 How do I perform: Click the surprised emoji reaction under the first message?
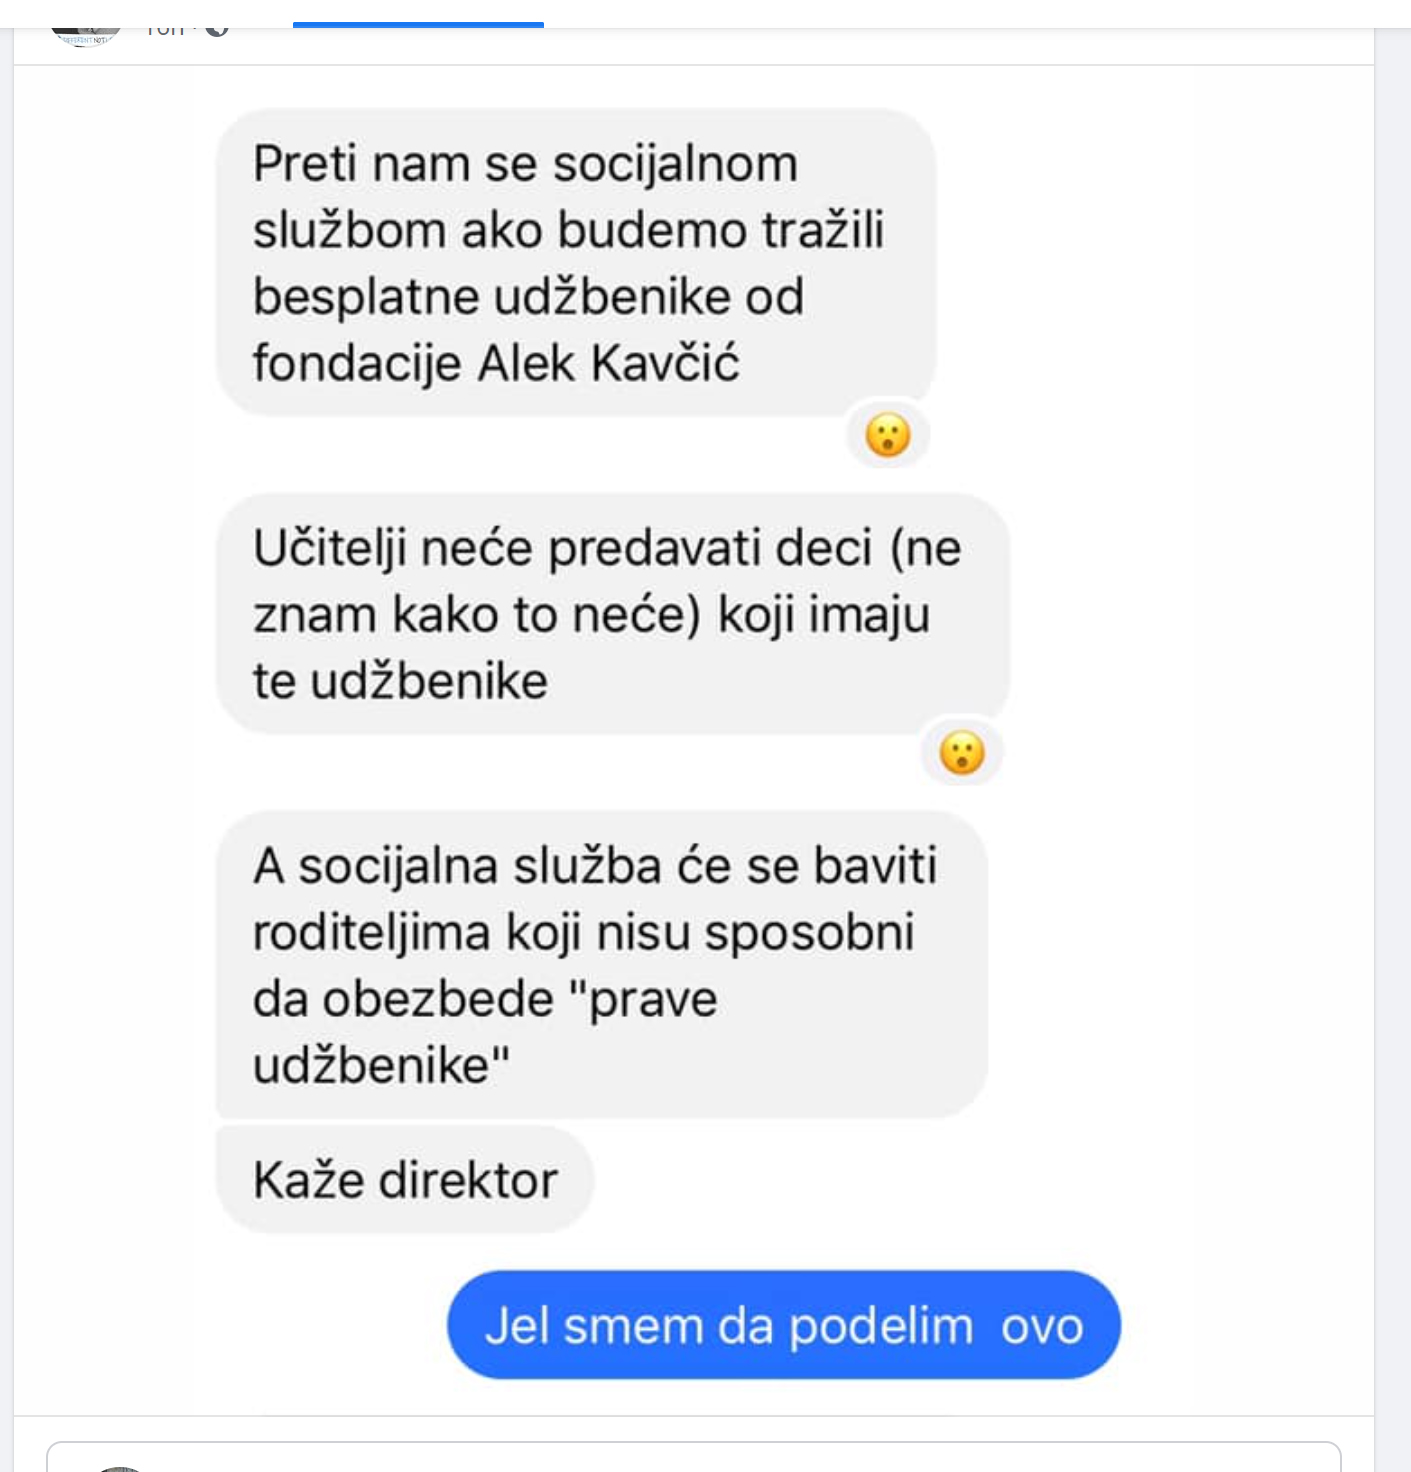tap(888, 435)
